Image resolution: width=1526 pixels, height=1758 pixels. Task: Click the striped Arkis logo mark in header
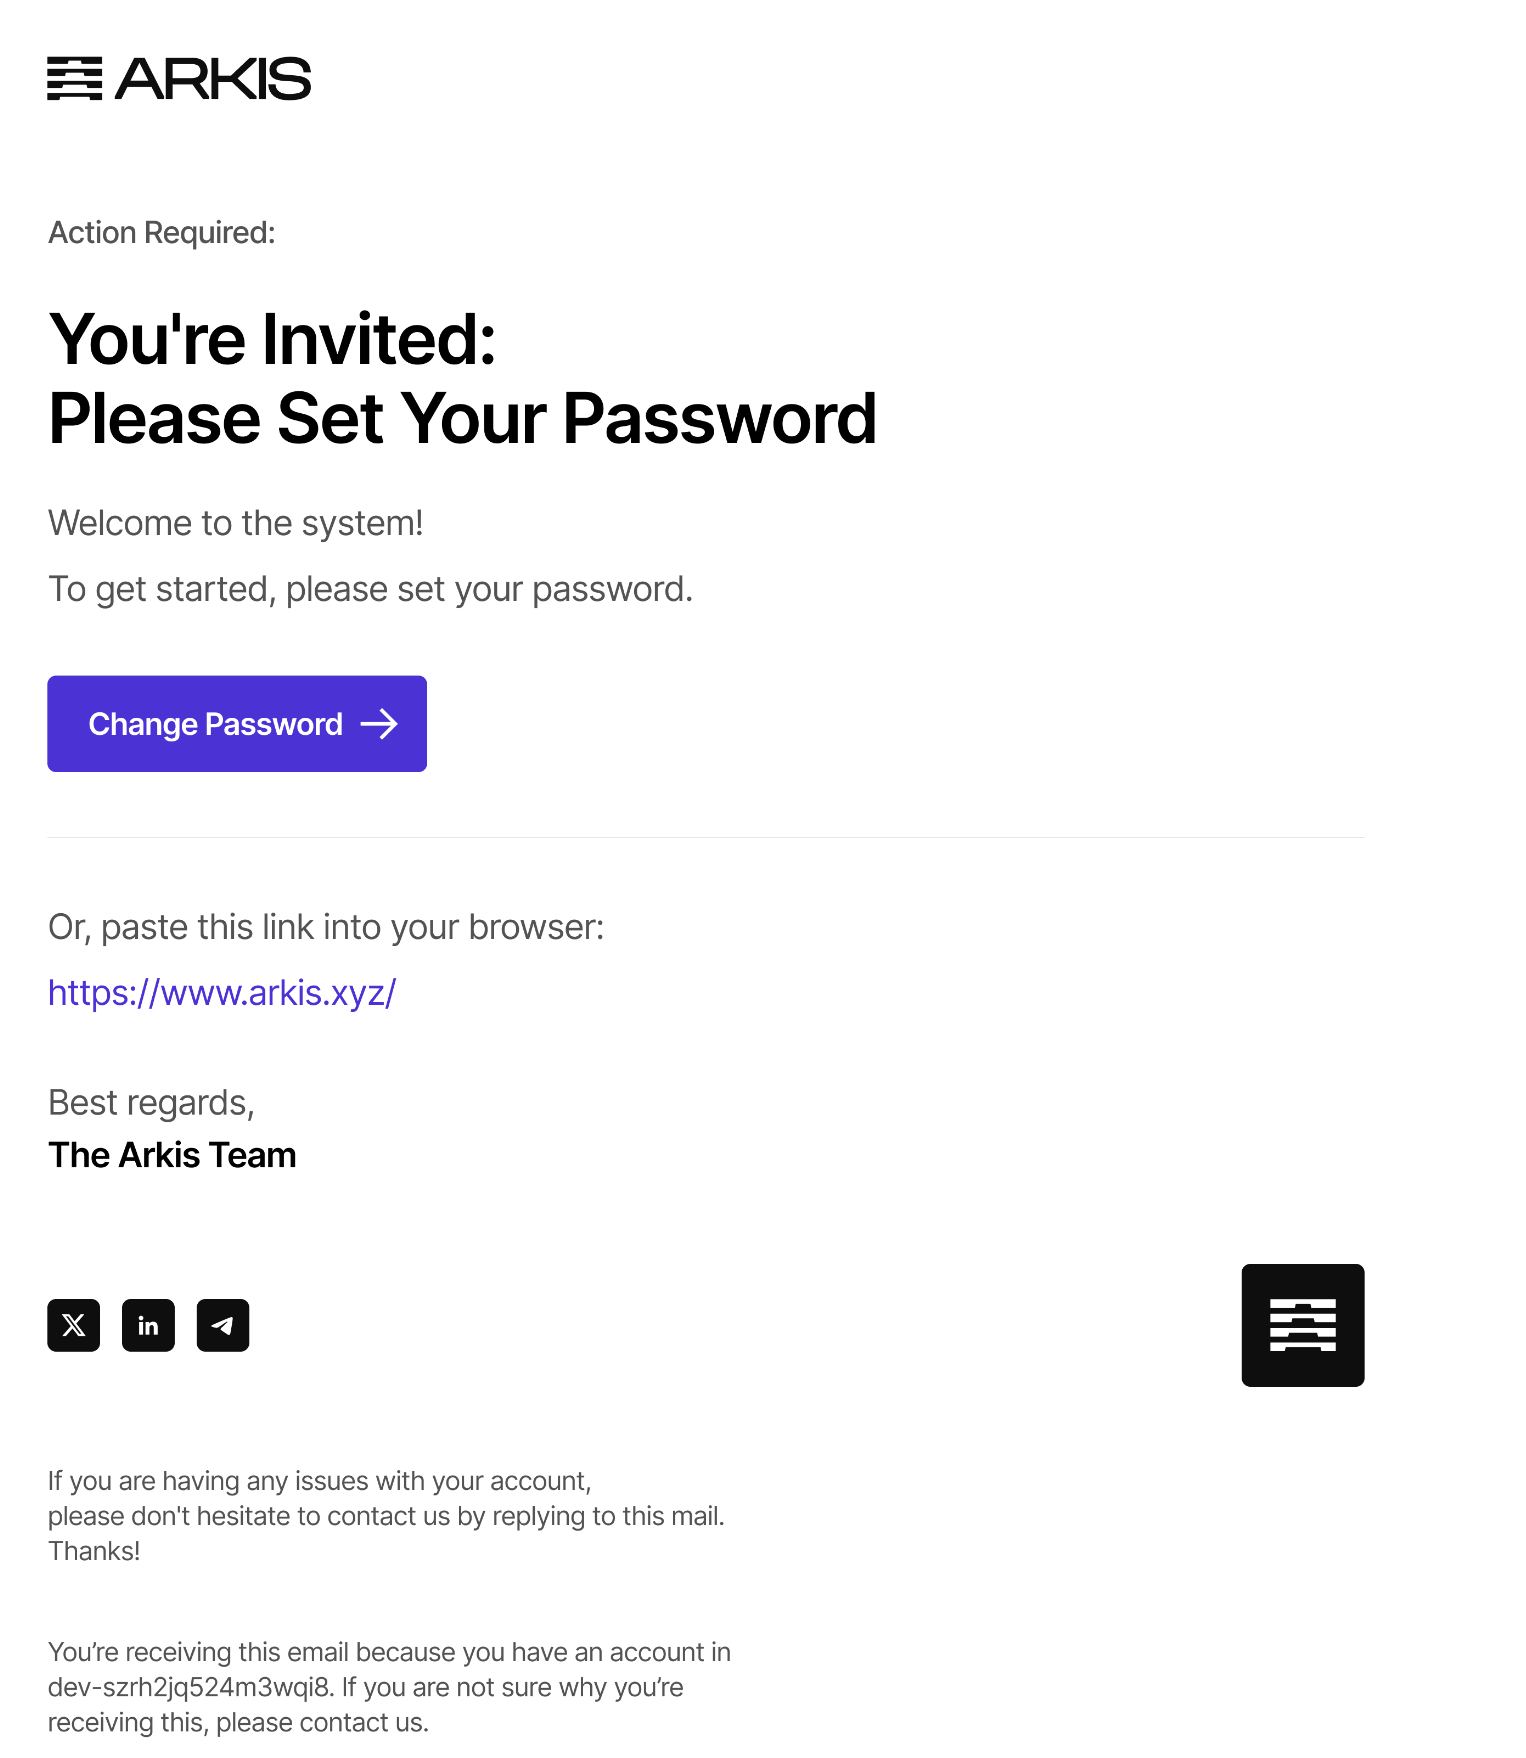point(74,79)
